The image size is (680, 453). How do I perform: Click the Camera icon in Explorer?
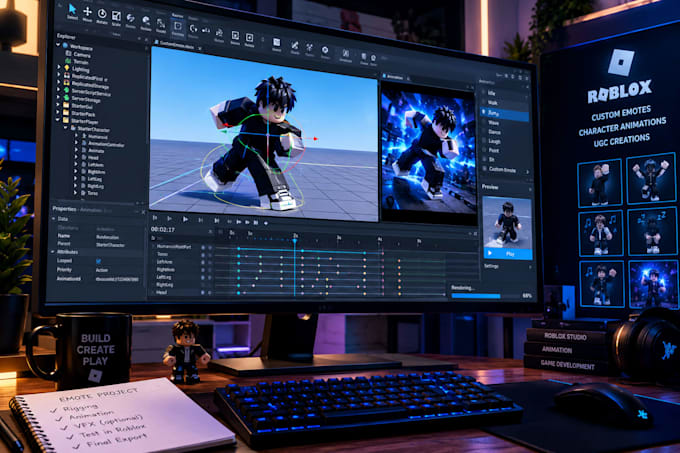[69, 53]
